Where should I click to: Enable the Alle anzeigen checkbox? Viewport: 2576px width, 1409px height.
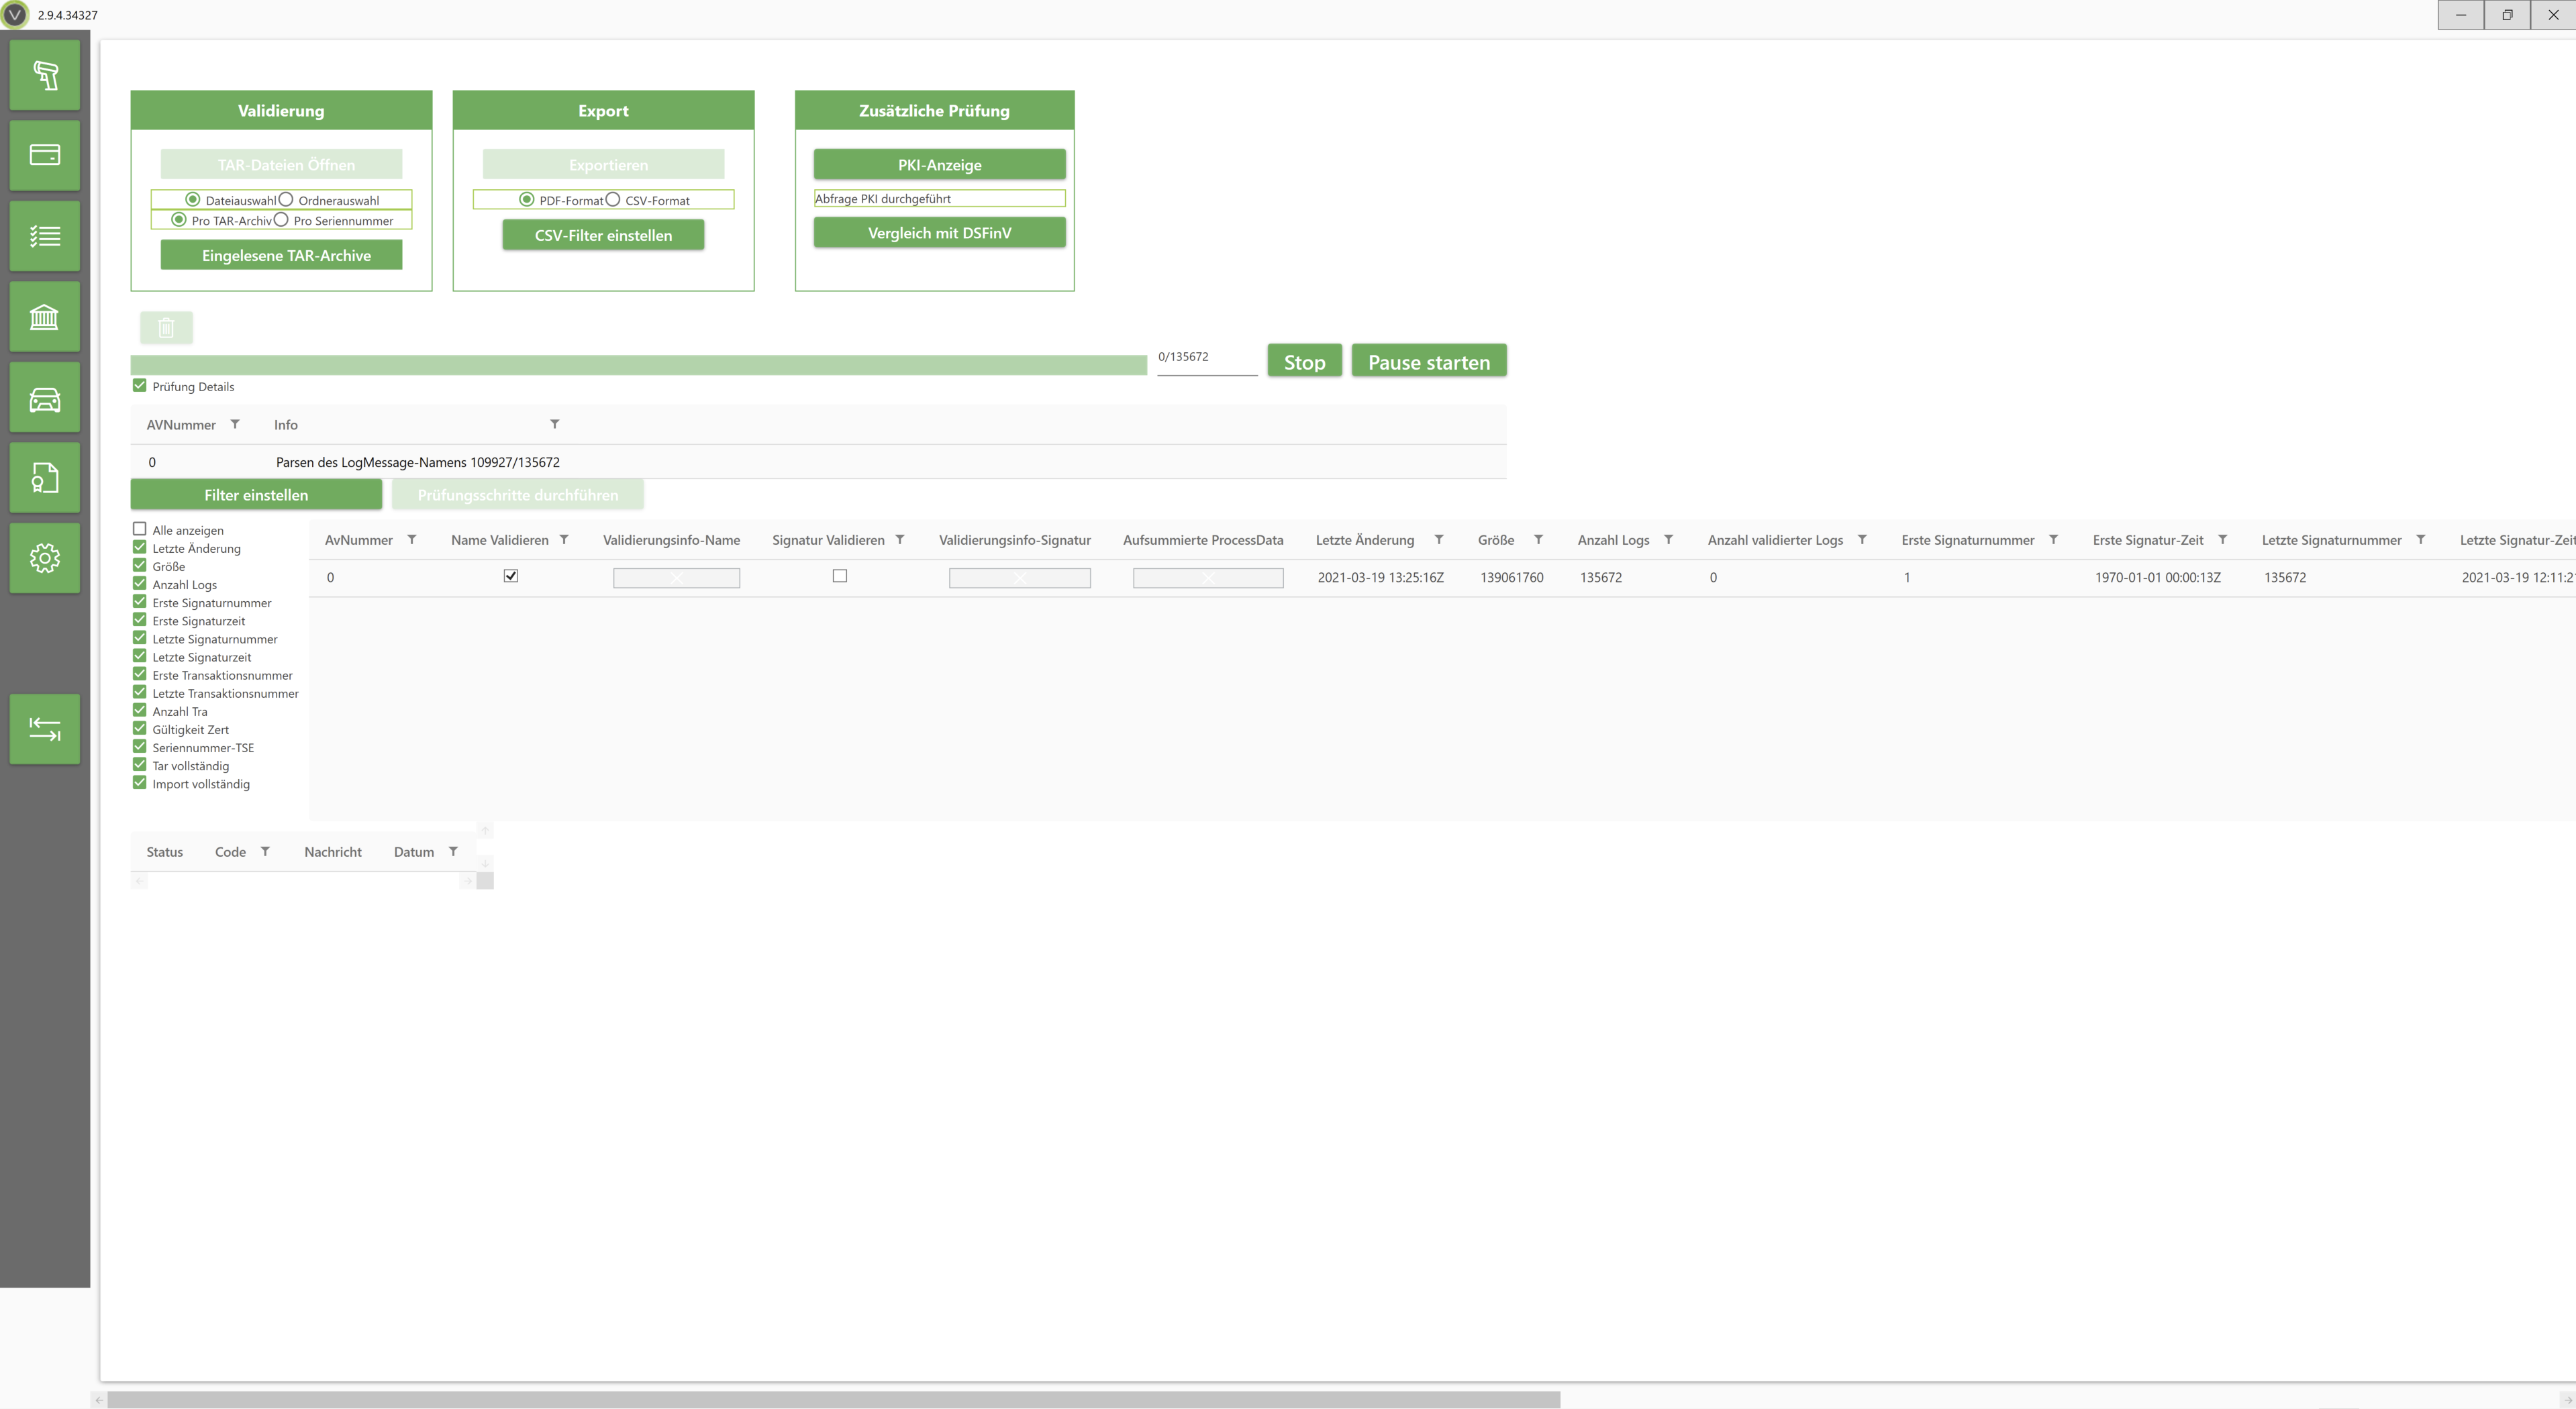tap(140, 529)
